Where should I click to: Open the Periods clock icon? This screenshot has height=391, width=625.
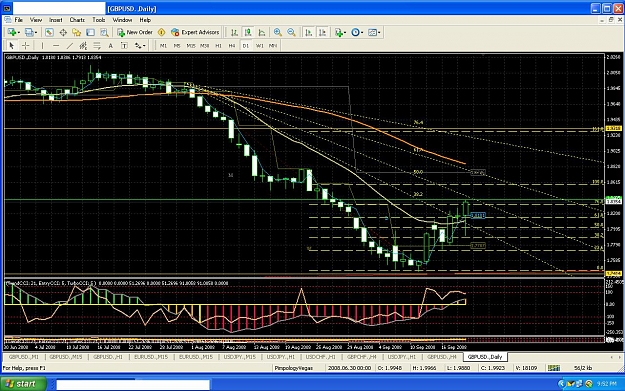tap(355, 32)
